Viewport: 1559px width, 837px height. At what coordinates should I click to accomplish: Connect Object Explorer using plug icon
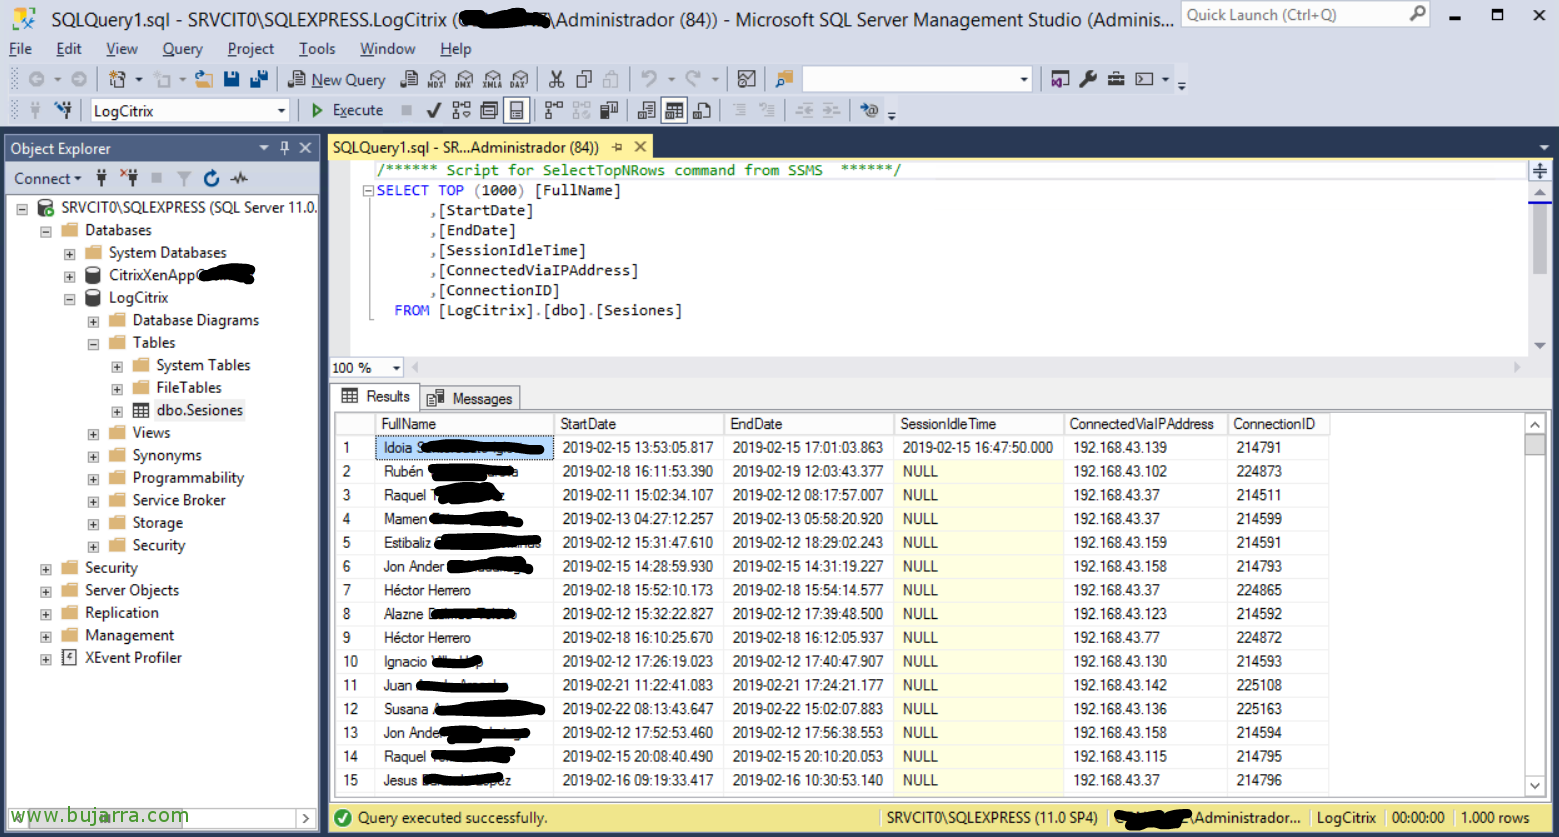tap(101, 178)
